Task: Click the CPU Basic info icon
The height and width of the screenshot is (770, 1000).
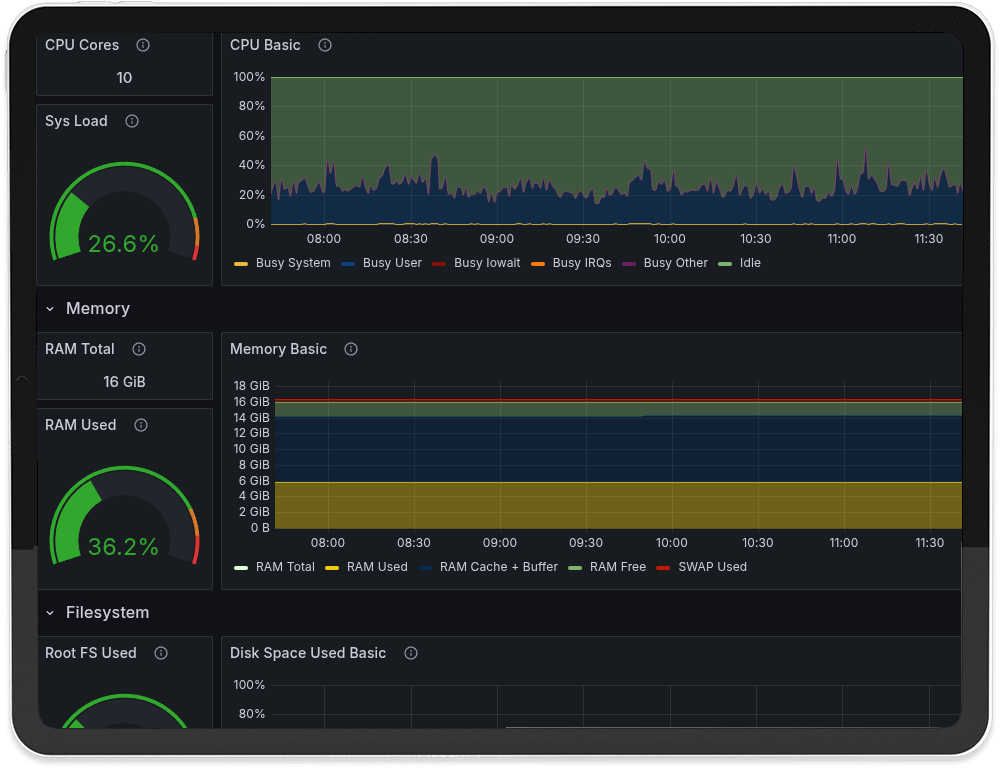Action: tap(325, 45)
